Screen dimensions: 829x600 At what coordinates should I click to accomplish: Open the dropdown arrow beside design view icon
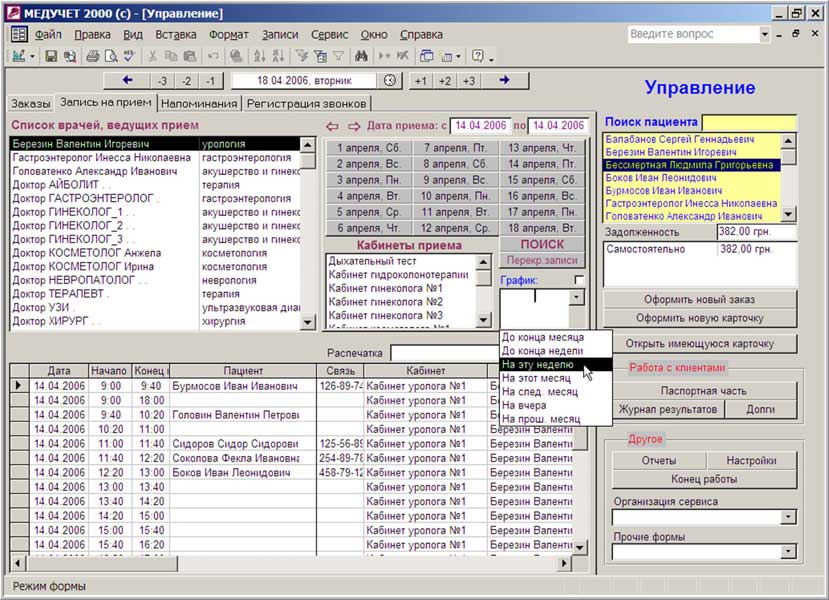click(x=32, y=56)
